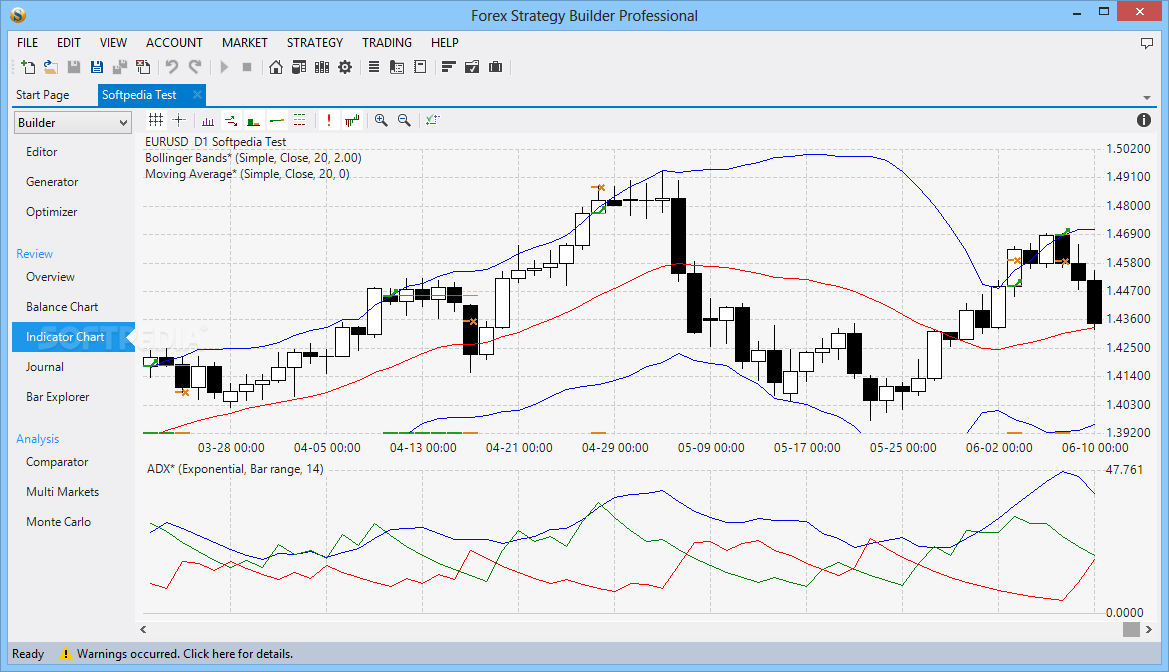Toggle the red exclamation mark icon
The image size is (1169, 672).
click(329, 120)
